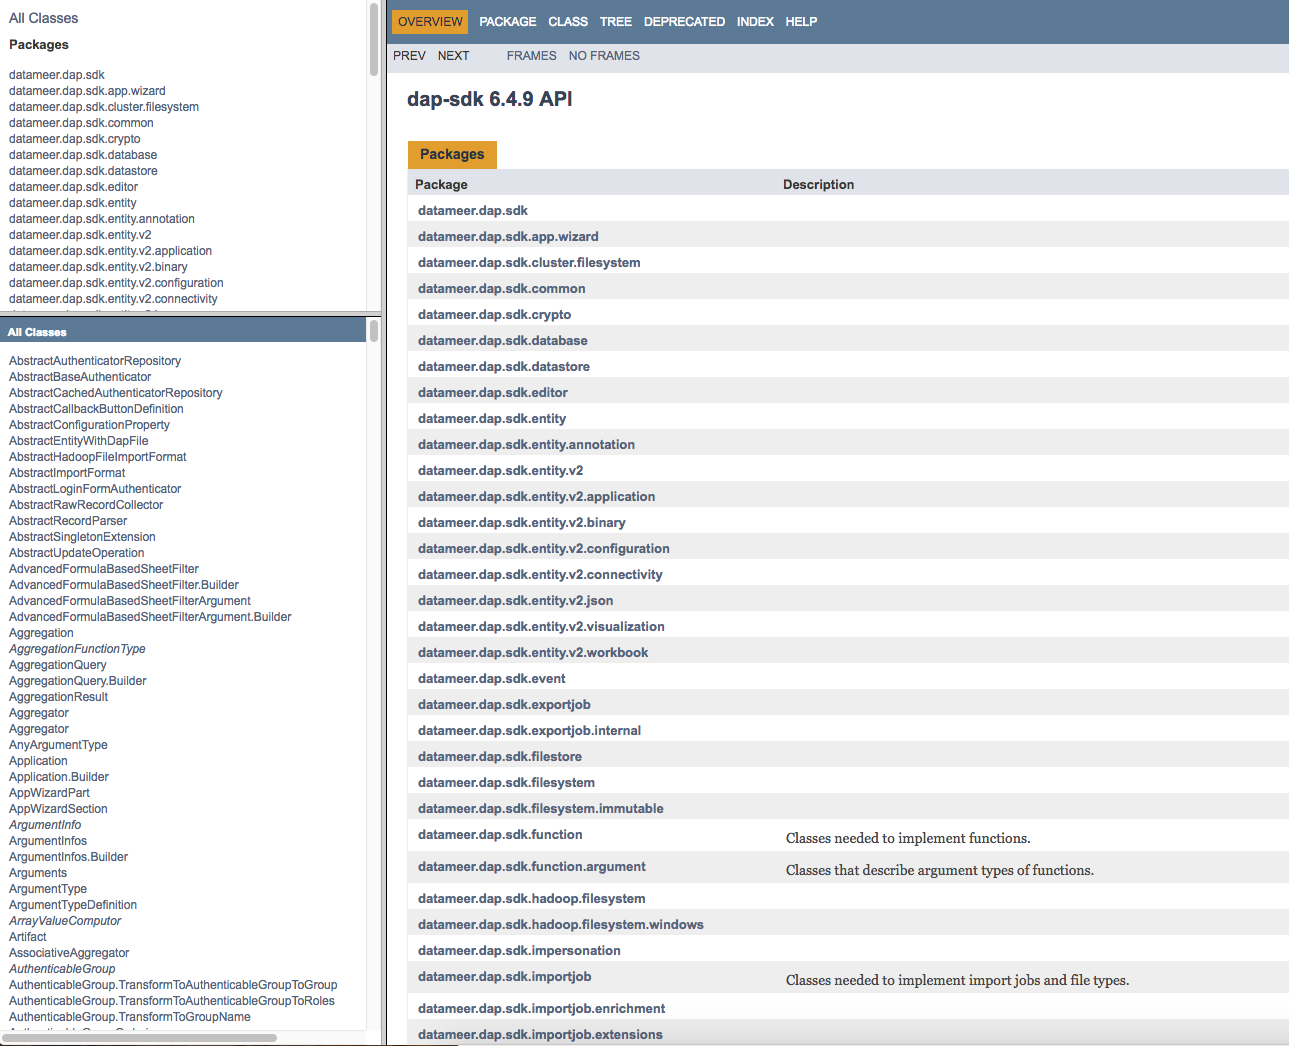1289x1046 pixels.
Task: Open datameer.dap.sdk.database in the table
Action: click(503, 341)
